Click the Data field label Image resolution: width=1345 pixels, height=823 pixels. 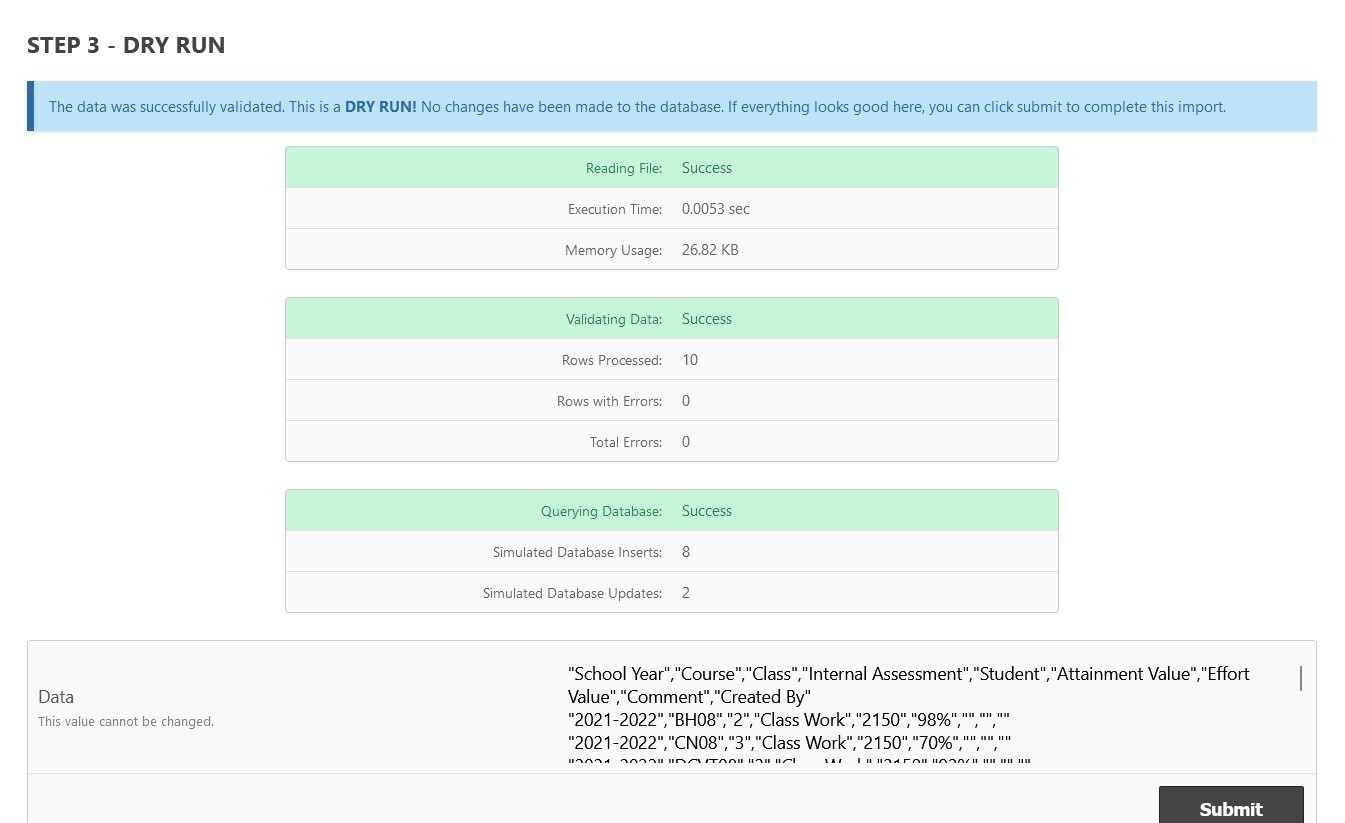pyautogui.click(x=56, y=697)
